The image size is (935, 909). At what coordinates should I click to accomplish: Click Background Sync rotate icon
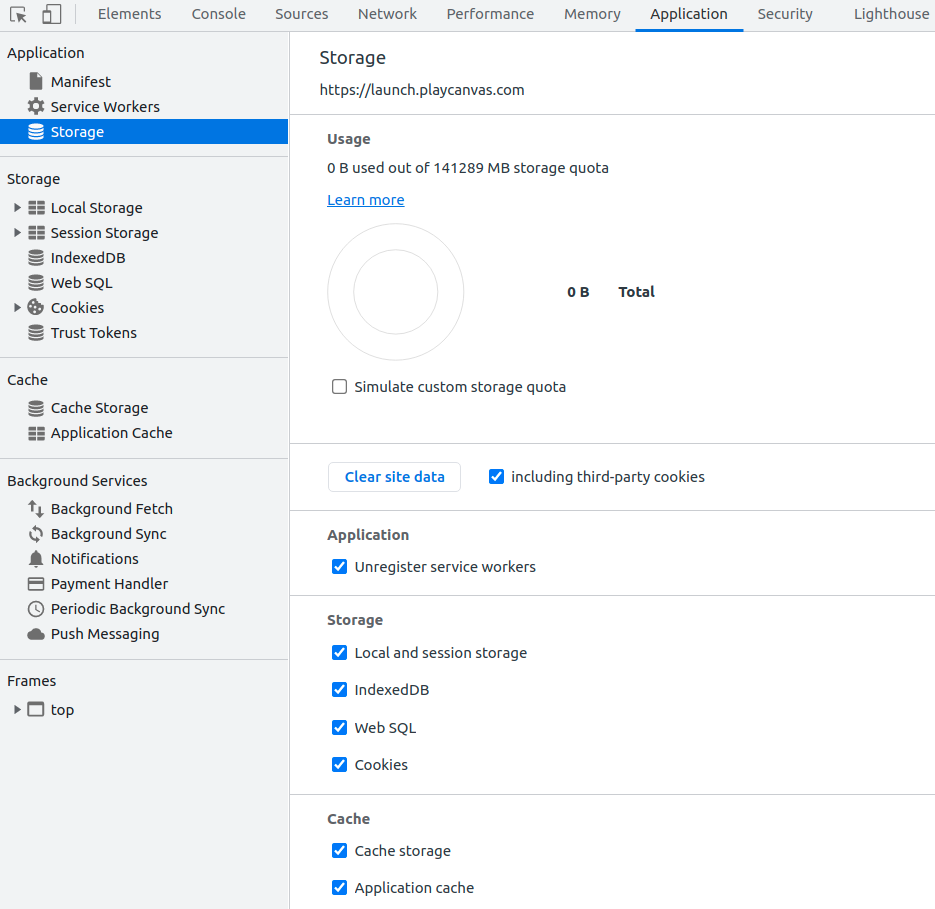pyautogui.click(x=36, y=534)
